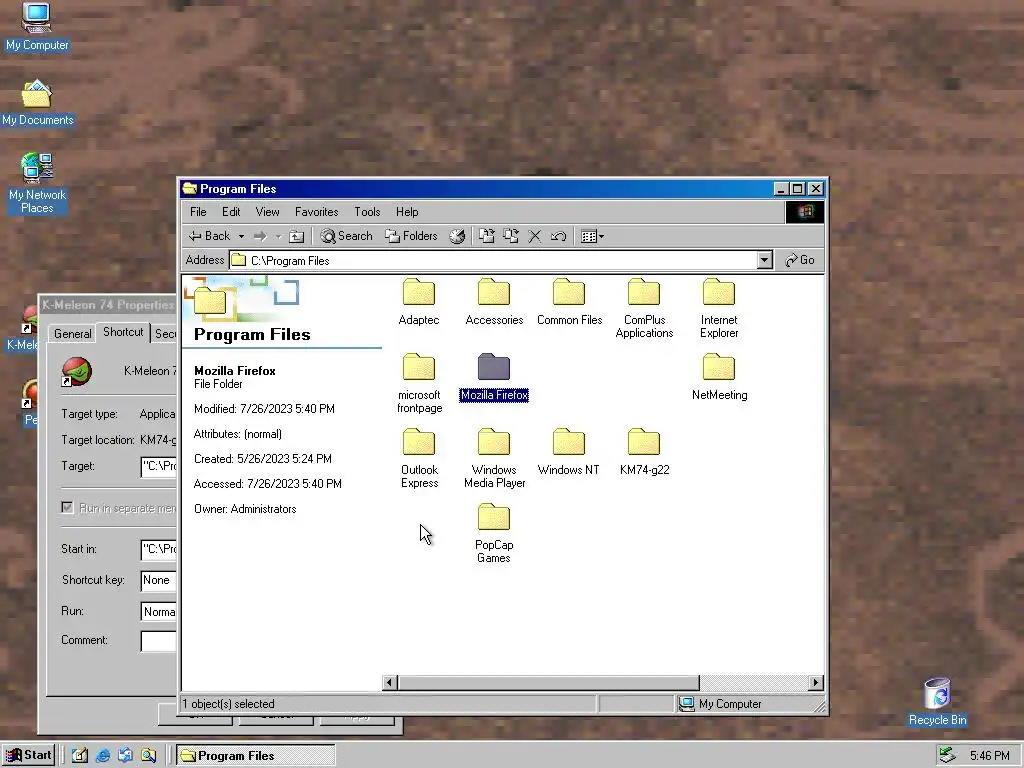The image size is (1024, 768).
Task: Select the Windows Media Player folder
Action: point(494,459)
